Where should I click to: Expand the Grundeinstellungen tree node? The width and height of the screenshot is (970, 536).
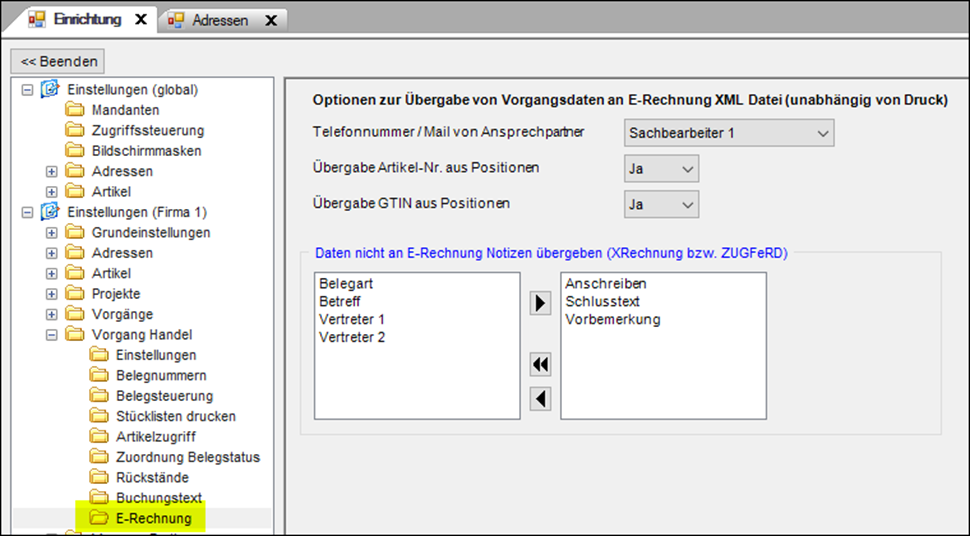[x=52, y=233]
